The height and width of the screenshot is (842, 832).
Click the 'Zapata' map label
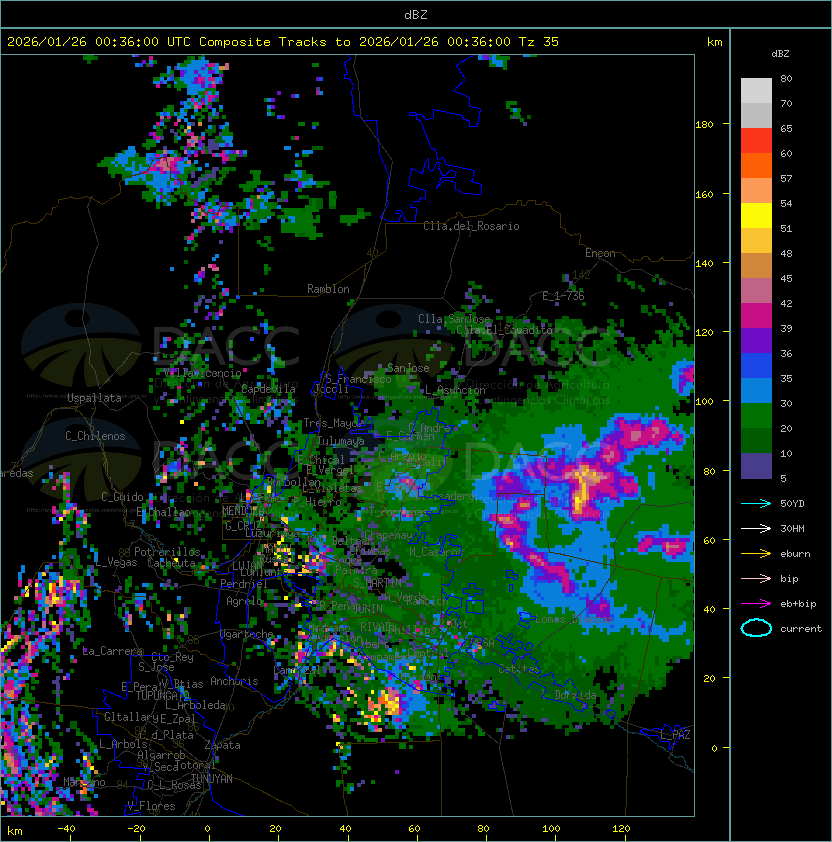click(222, 745)
